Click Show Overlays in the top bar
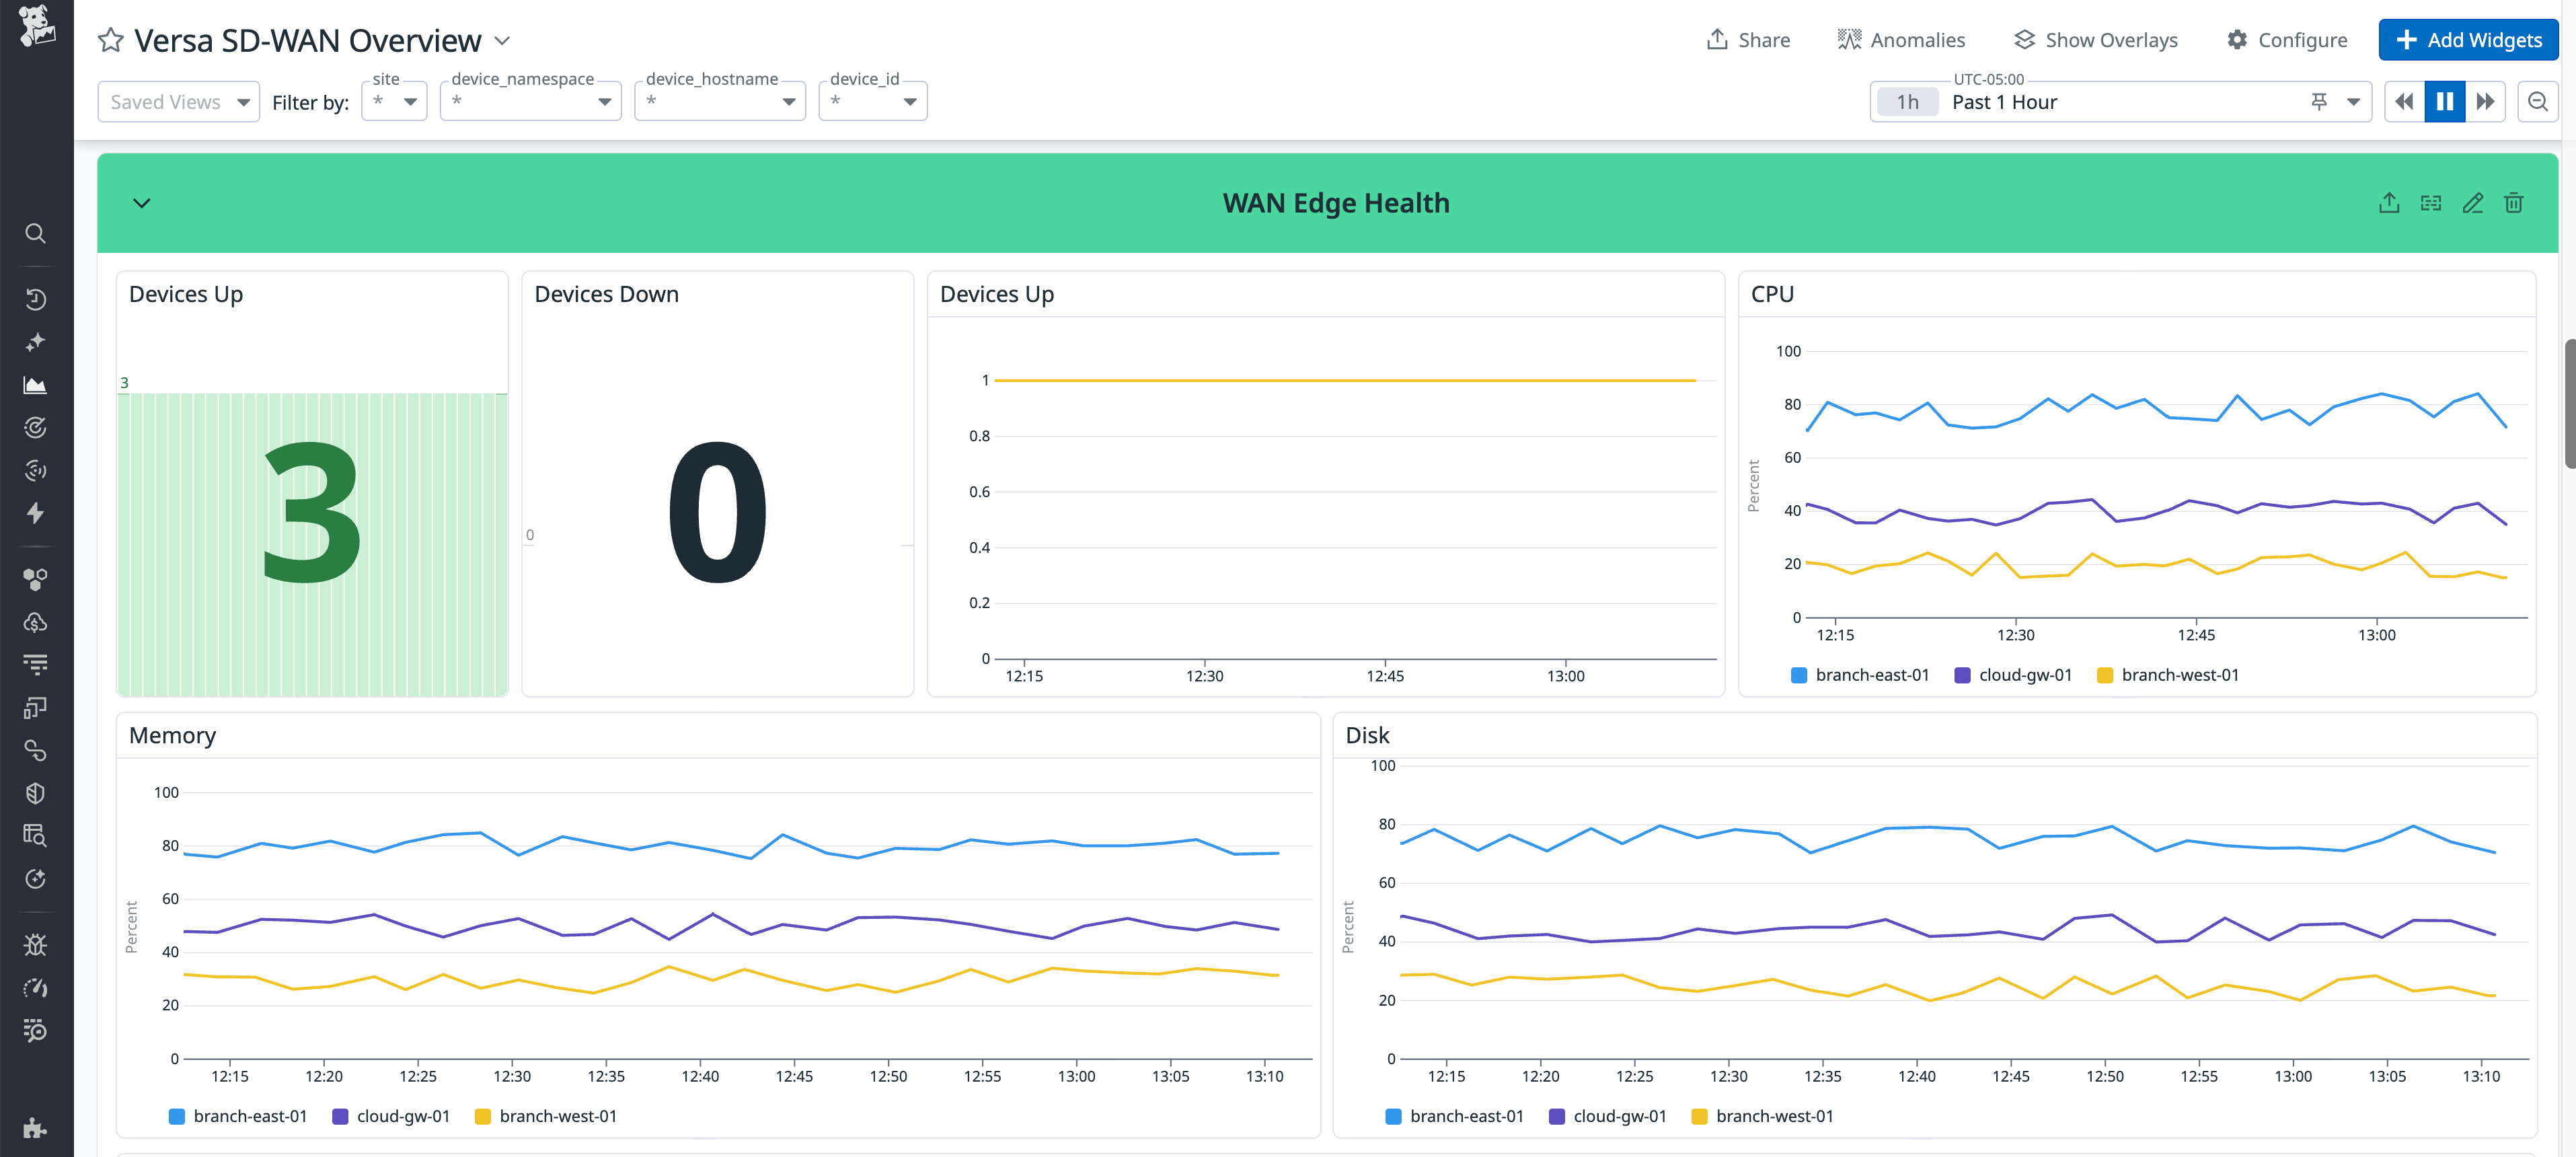The image size is (2576, 1157). point(2095,39)
